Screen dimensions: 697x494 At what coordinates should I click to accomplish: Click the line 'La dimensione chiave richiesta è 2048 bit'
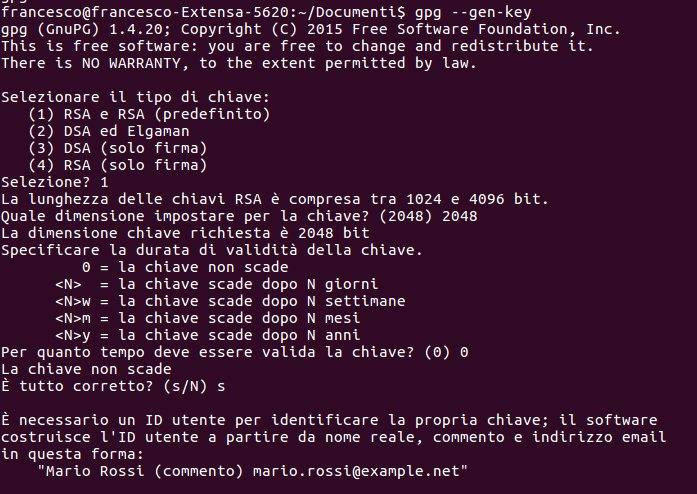(185, 233)
